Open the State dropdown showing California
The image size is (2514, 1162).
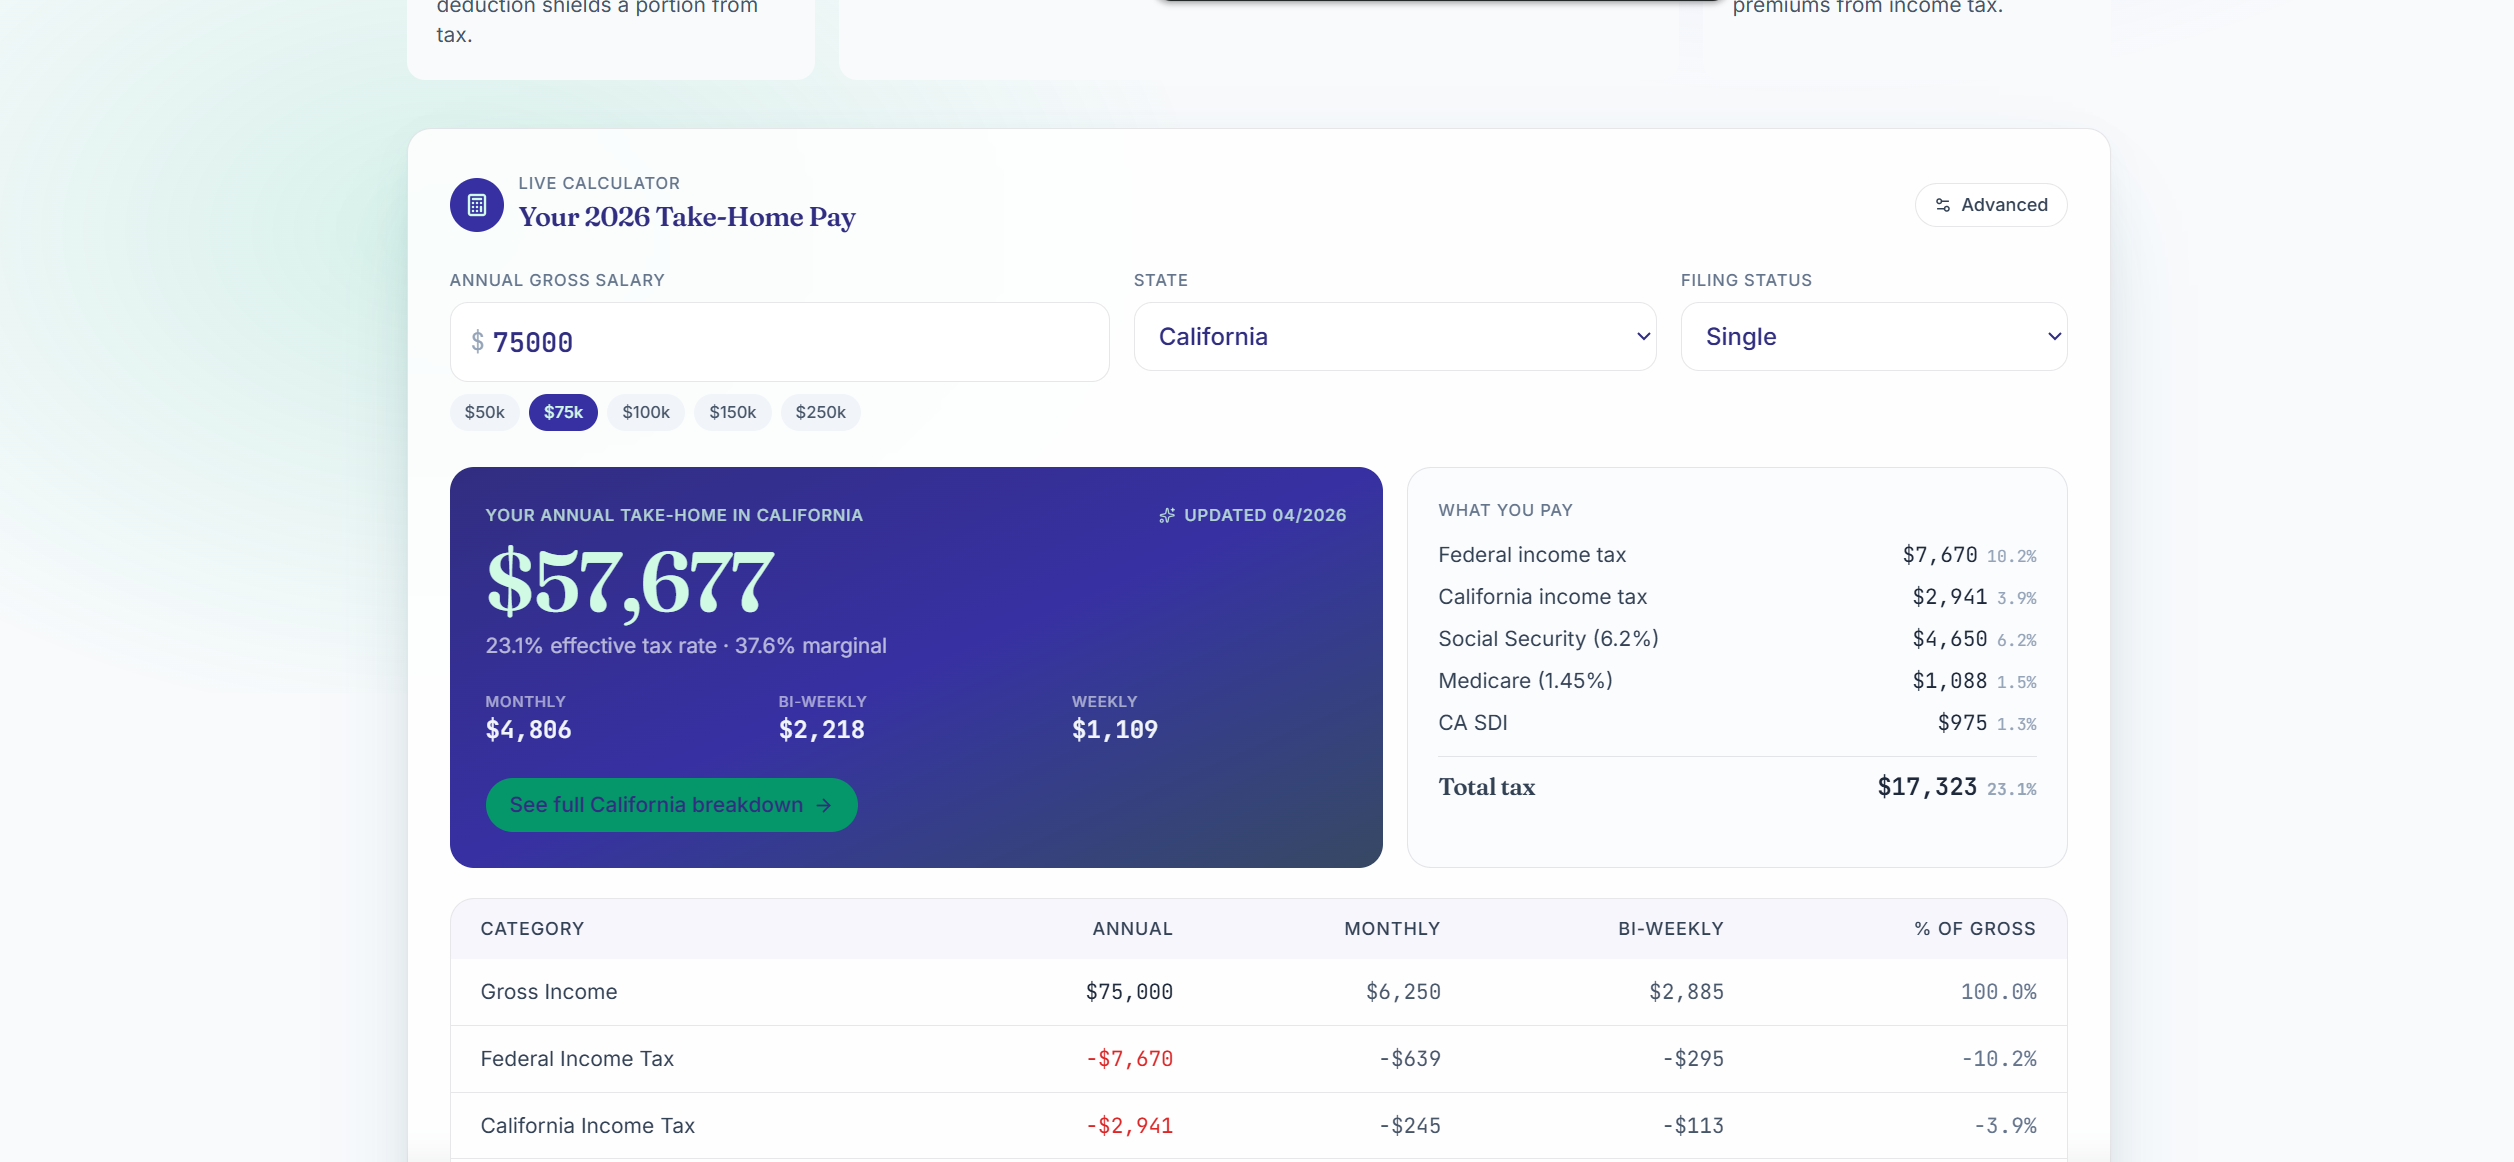point(1395,337)
